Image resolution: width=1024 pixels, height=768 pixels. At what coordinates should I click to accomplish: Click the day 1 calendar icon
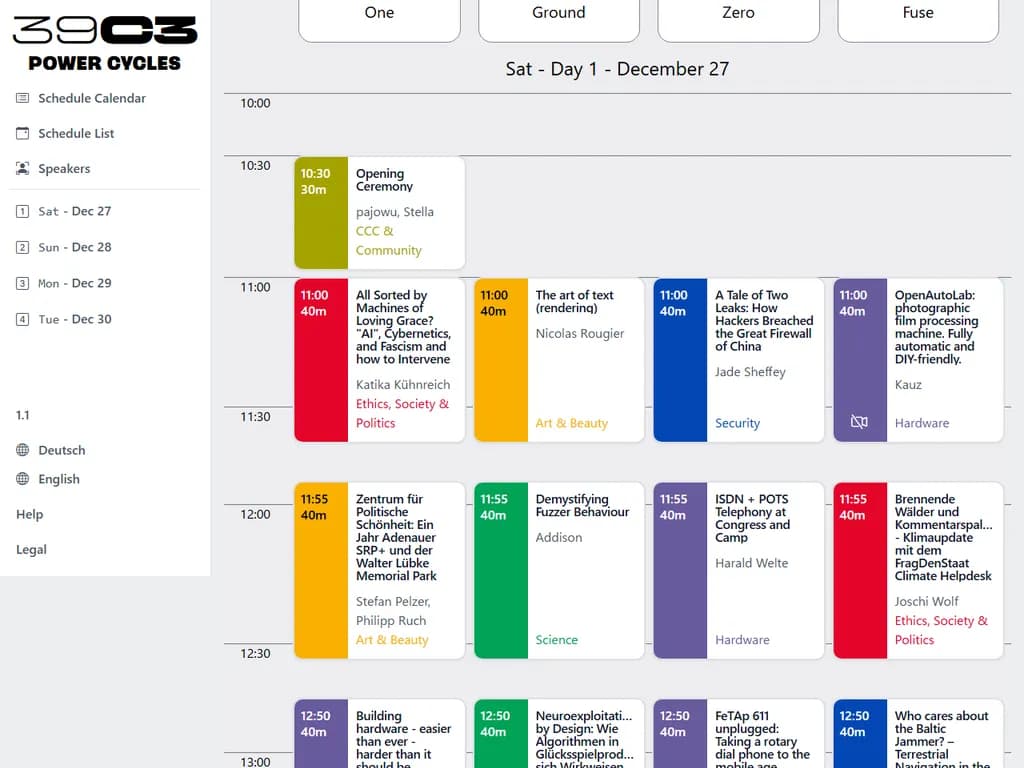click(23, 212)
